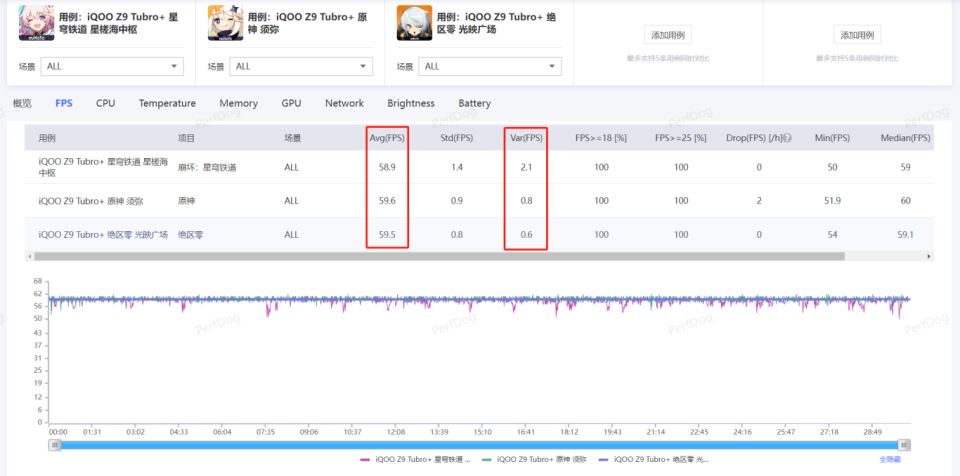Viewport: 960px width, 476px height.
Task: Click the variance value 2.1
Action: pos(526,167)
